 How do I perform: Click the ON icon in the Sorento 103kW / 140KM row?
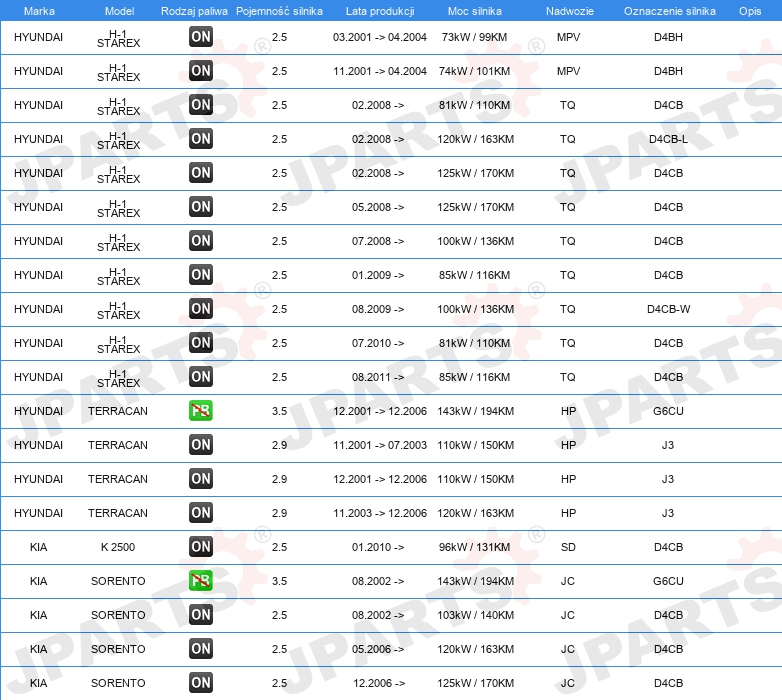click(201, 615)
